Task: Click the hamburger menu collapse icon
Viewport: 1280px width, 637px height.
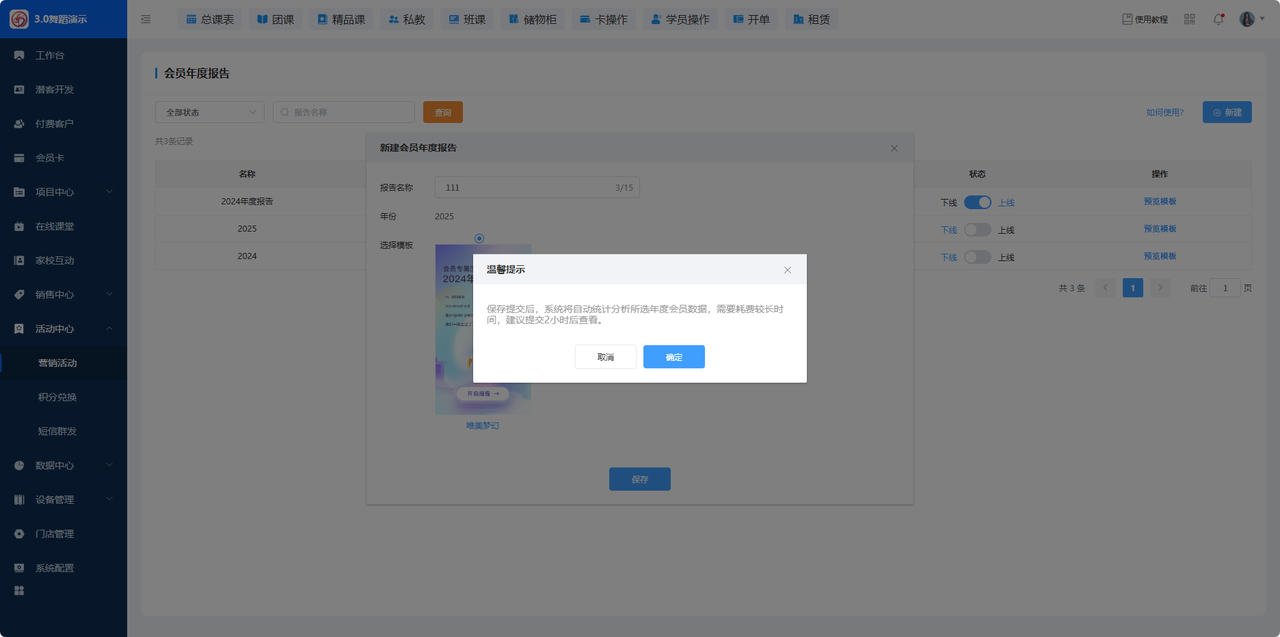Action: point(146,19)
